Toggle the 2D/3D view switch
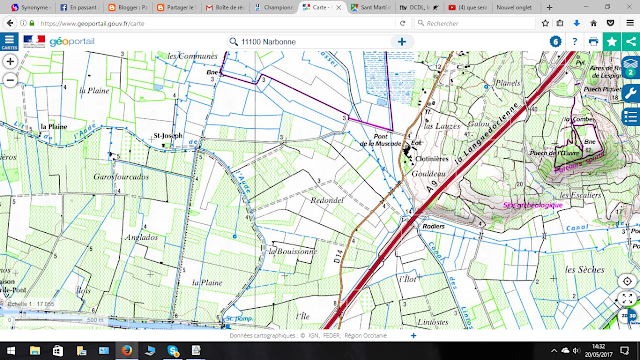The width and height of the screenshot is (640, 360). [x=629, y=316]
